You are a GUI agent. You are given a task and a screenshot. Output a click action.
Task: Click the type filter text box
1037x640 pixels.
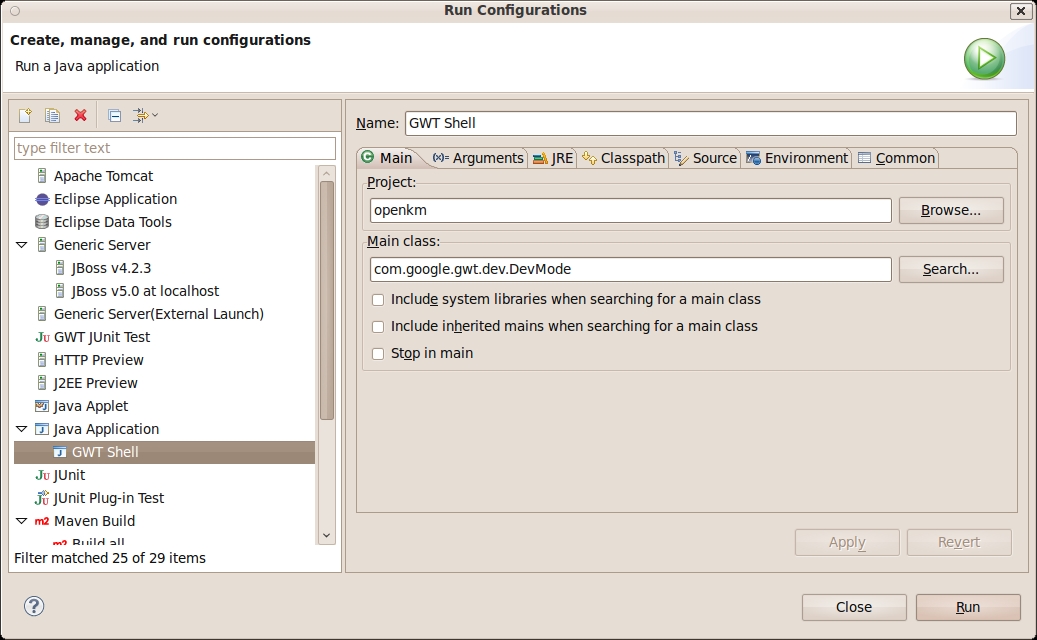tap(175, 148)
